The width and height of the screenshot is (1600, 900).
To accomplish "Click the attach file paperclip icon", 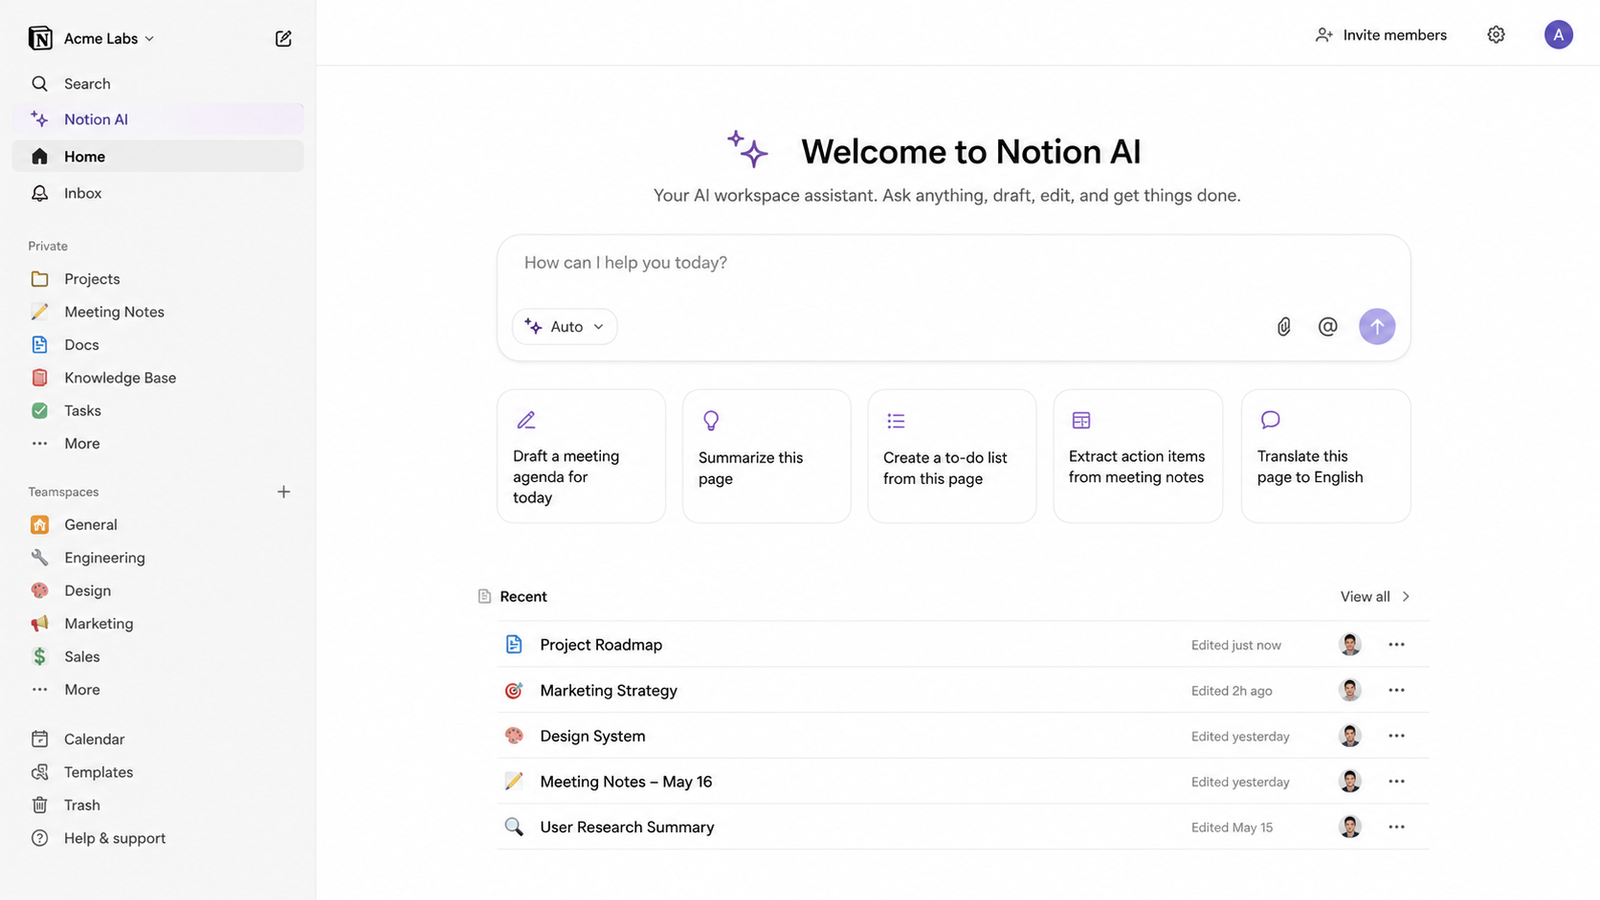I will (1284, 327).
